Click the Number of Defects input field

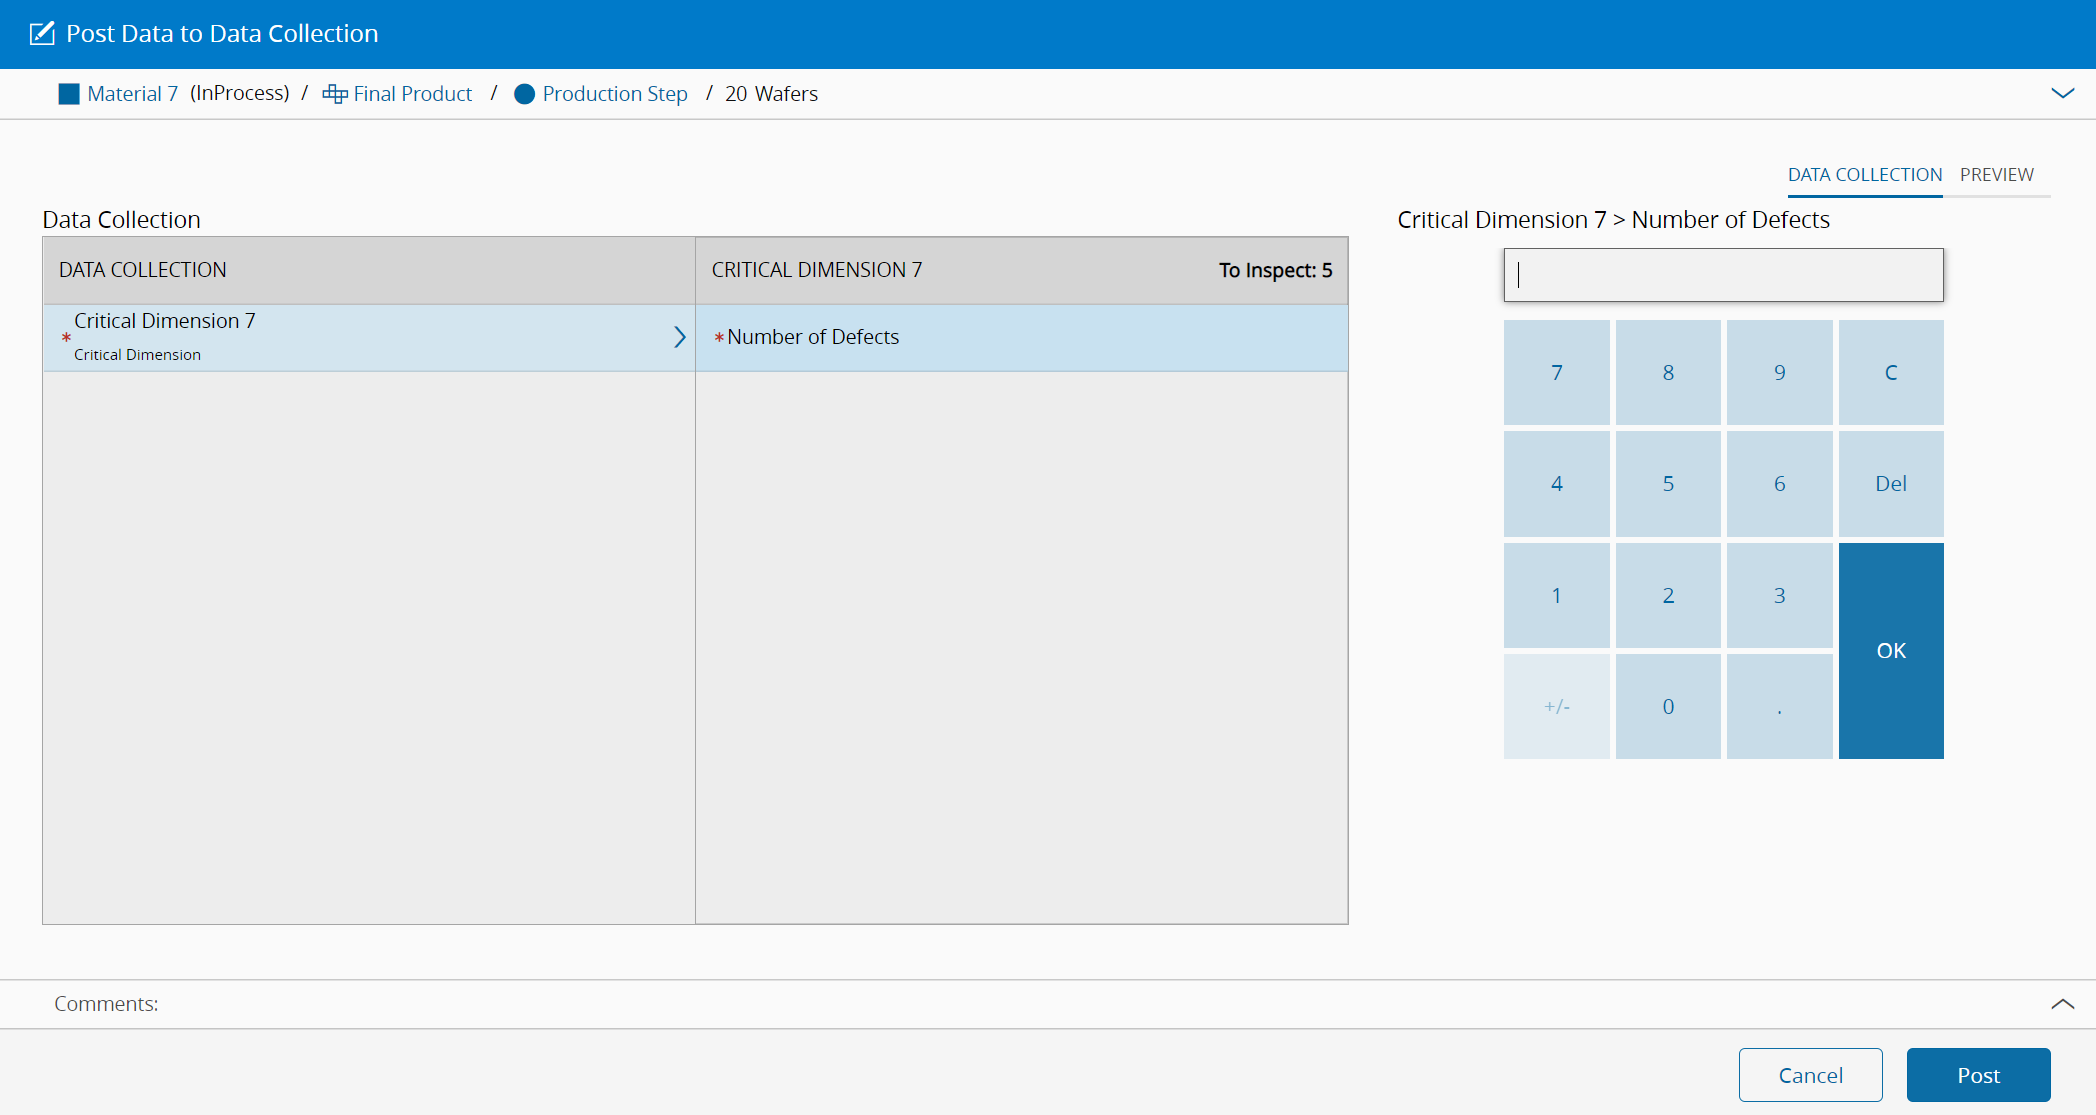pyautogui.click(x=1723, y=275)
